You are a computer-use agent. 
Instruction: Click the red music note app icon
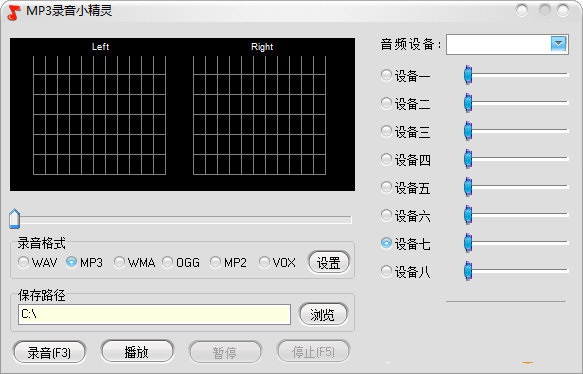coord(14,13)
